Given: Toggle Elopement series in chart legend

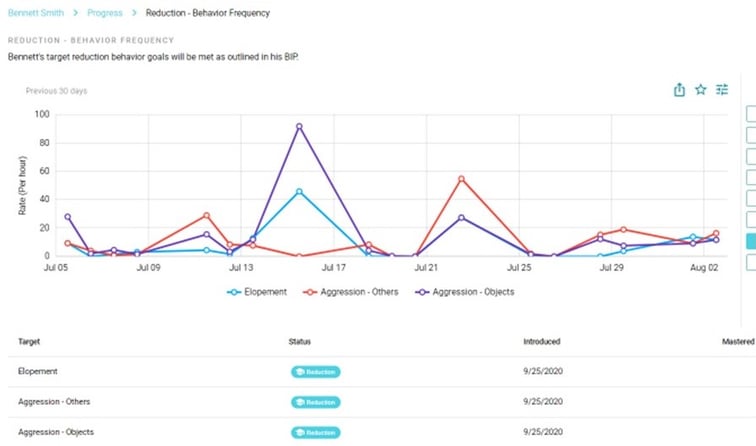Looking at the screenshot, I should click(257, 292).
